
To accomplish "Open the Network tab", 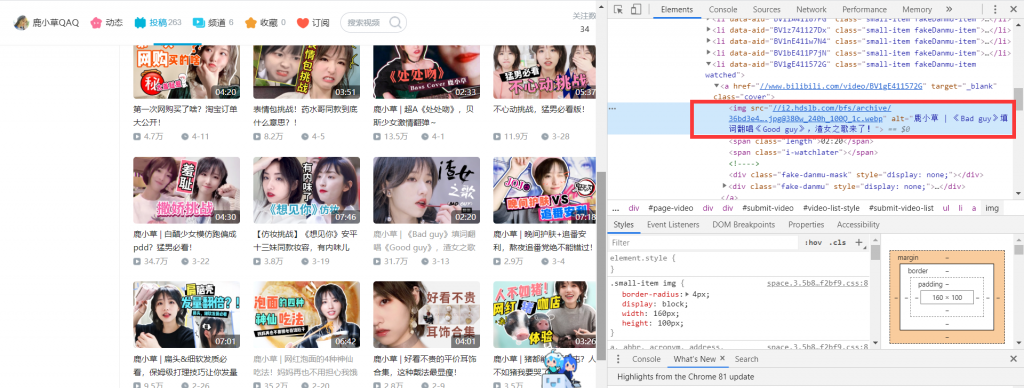I will tap(811, 9).
